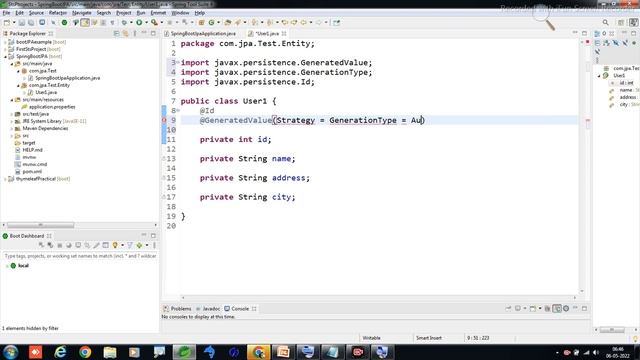Click the New Java Package toolbar icon

pyautogui.click(x=202, y=23)
